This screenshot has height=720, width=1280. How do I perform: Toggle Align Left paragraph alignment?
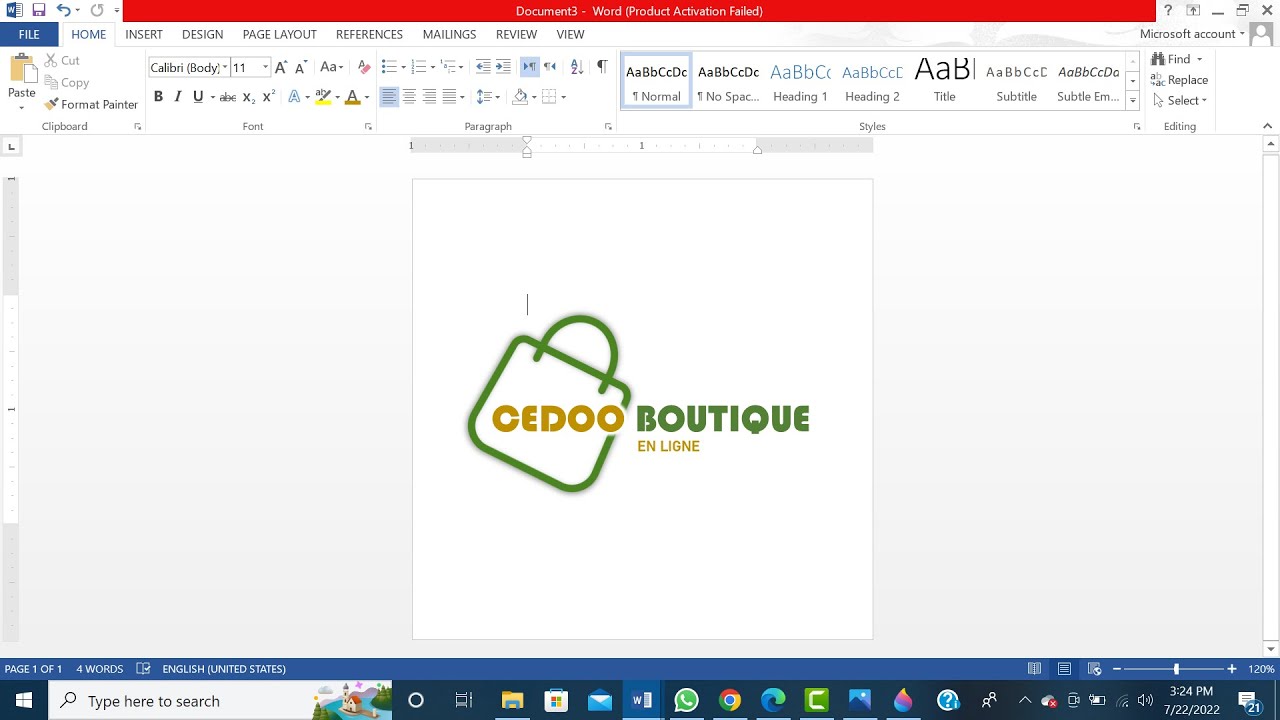click(389, 97)
